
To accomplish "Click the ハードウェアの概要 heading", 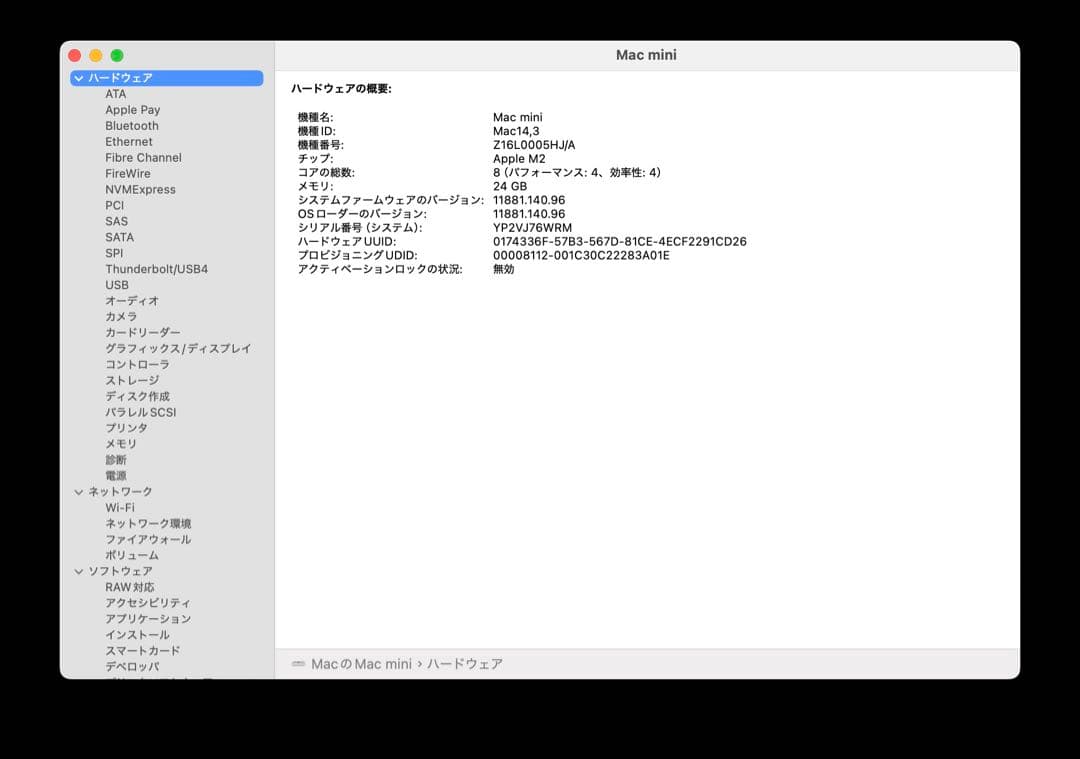I will (x=341, y=89).
